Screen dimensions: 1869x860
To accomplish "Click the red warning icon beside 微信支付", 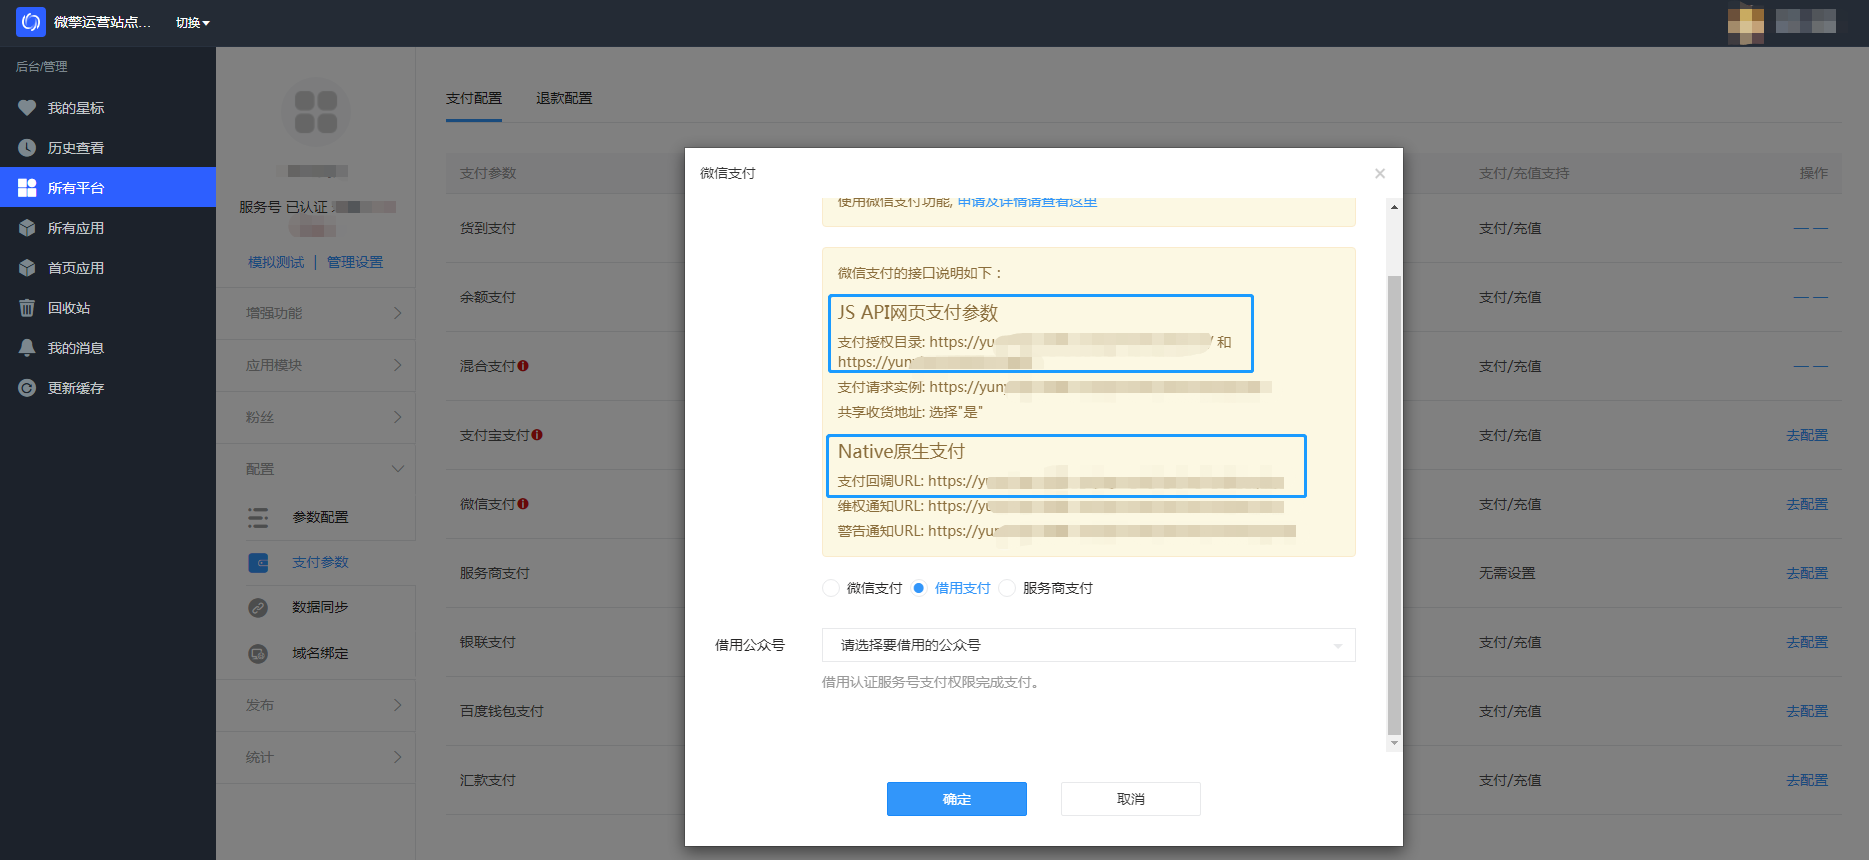I will click(524, 504).
